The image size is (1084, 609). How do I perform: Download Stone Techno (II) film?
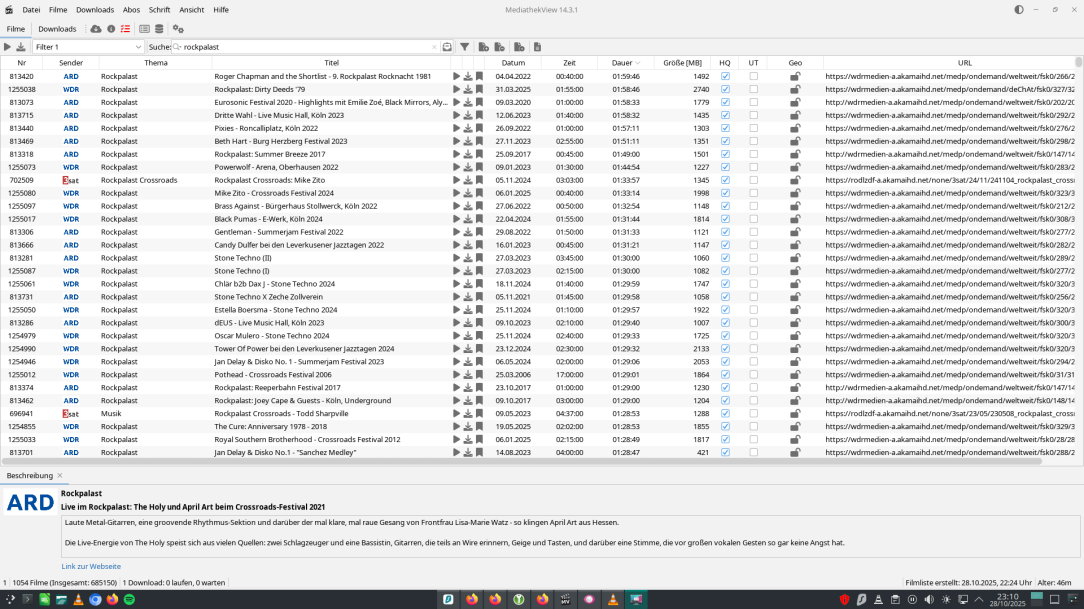[x=468, y=258]
